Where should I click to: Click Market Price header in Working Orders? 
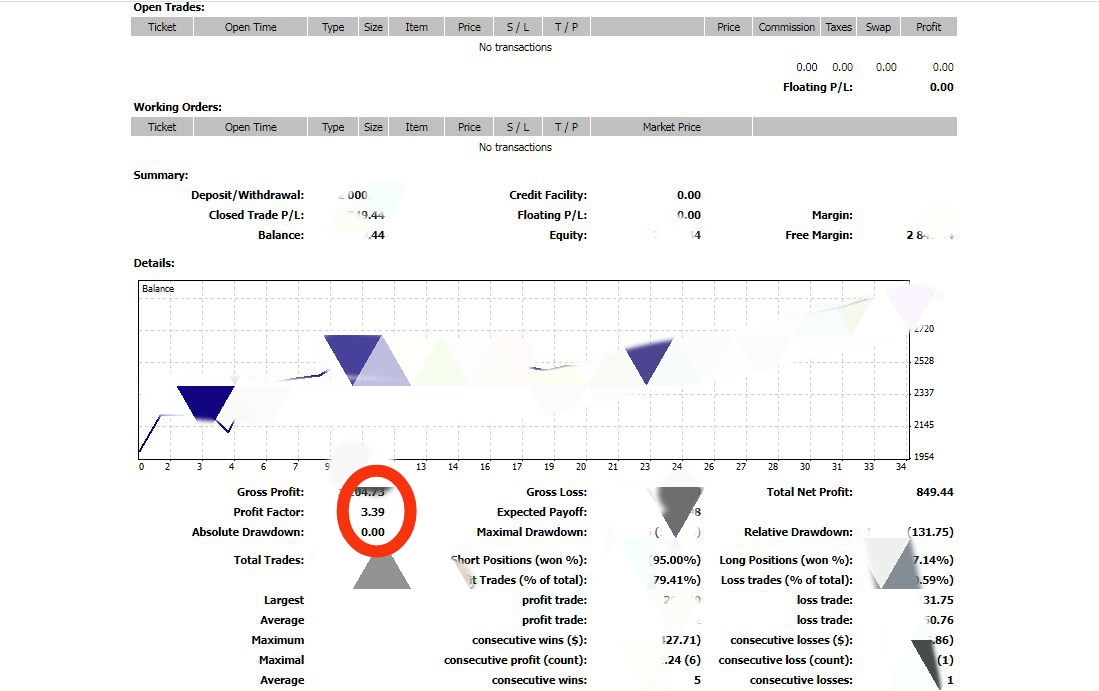(x=671, y=127)
